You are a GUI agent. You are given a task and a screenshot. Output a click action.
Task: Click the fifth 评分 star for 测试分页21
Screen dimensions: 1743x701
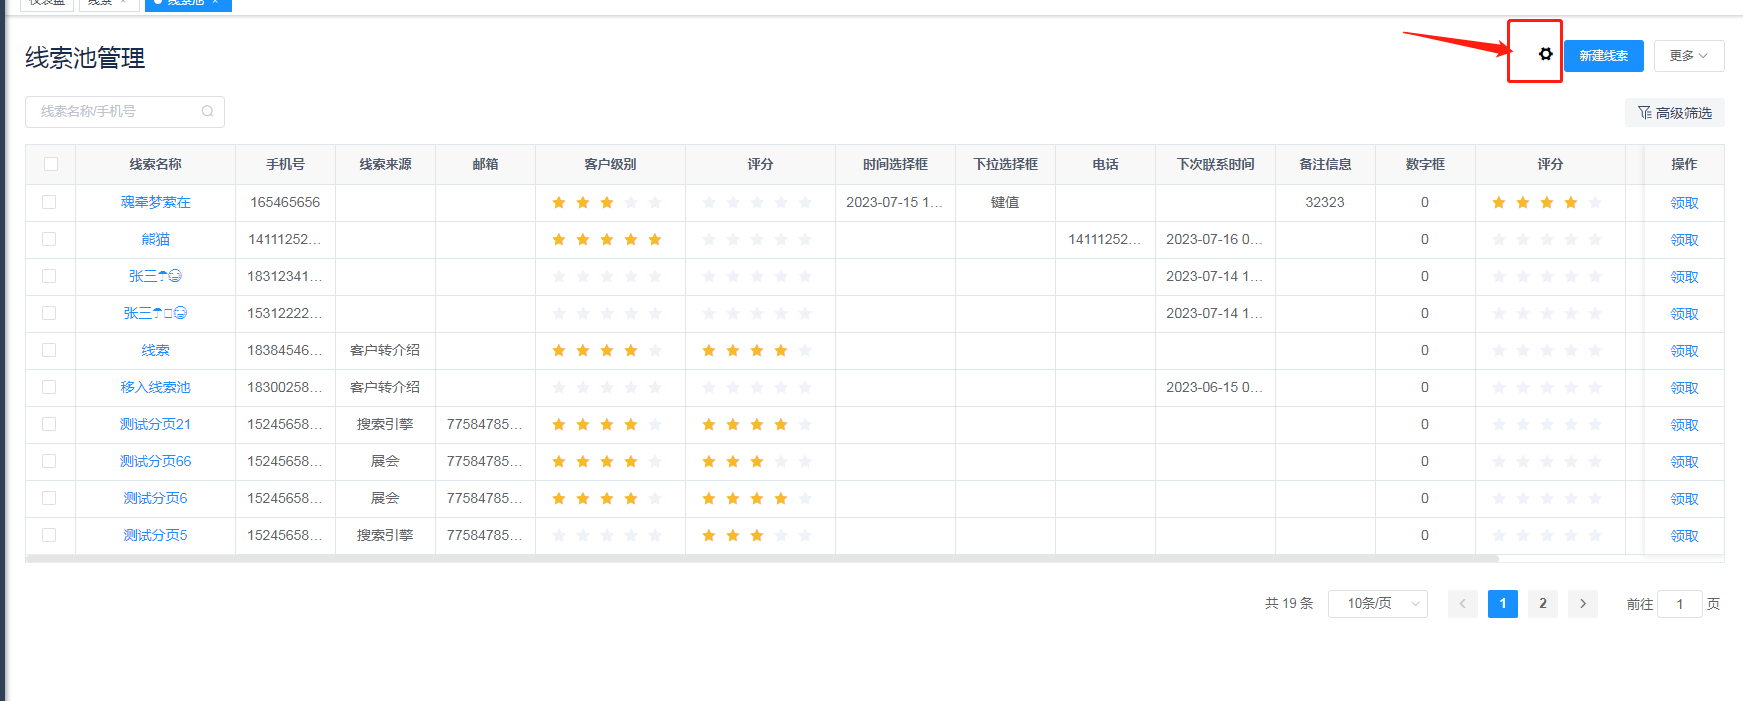pyautogui.click(x=805, y=425)
